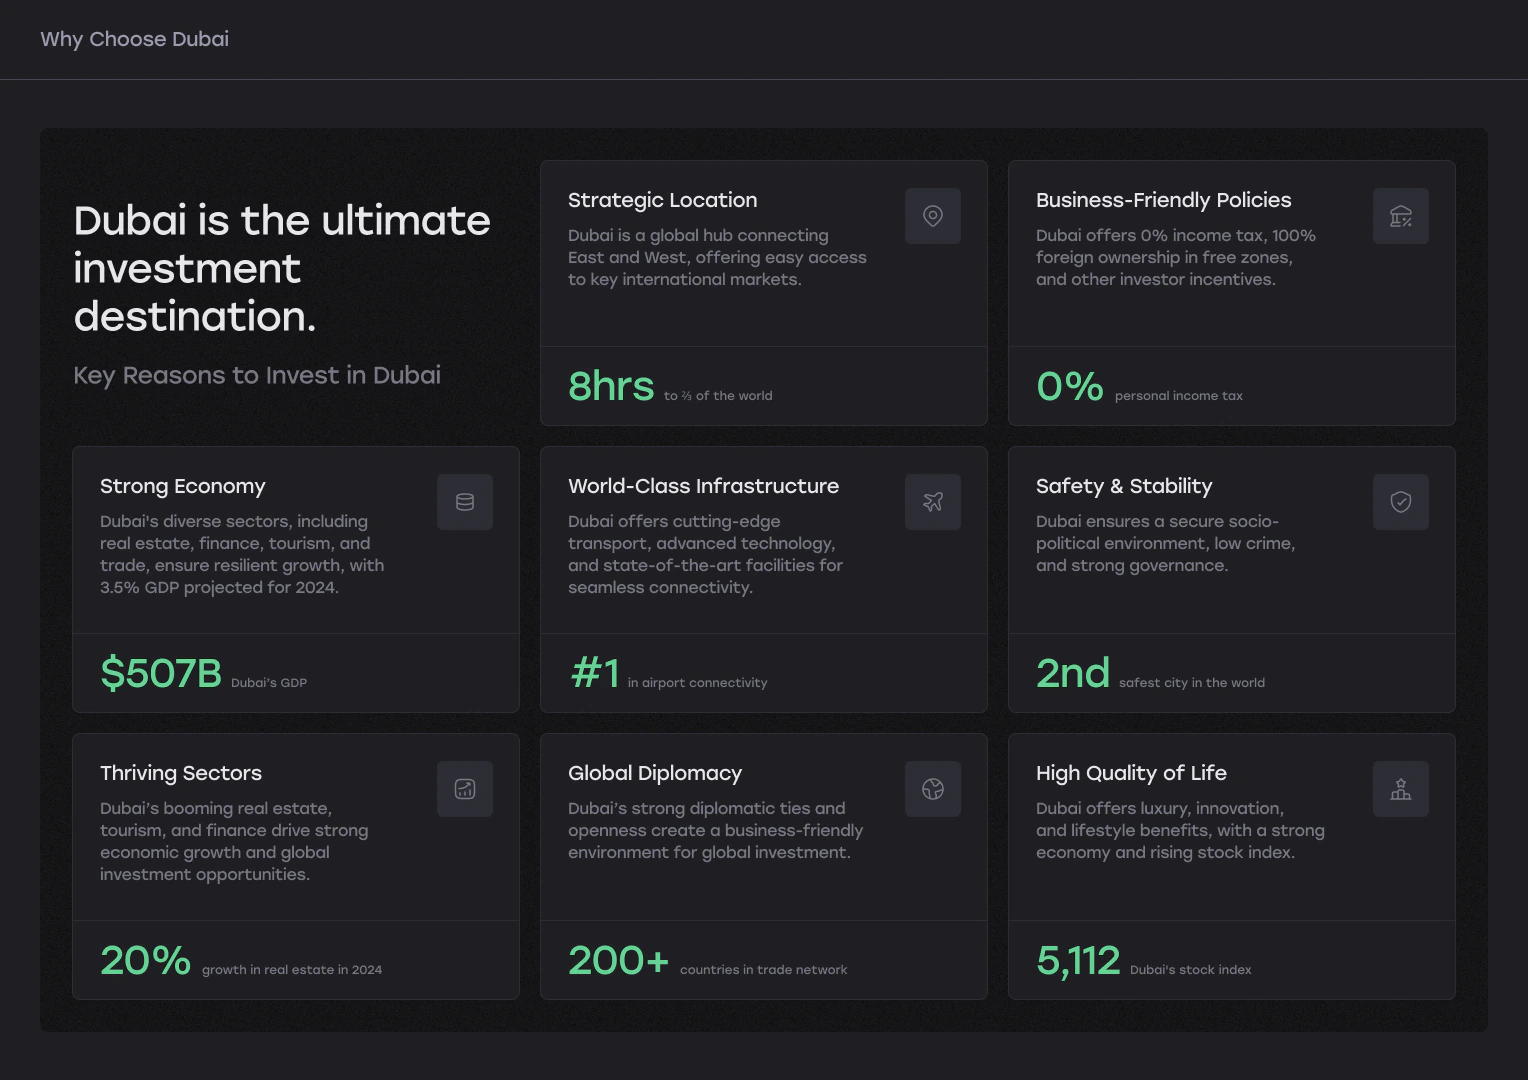Click the map pin icon on Strategic Location
This screenshot has width=1528, height=1080.
click(933, 216)
